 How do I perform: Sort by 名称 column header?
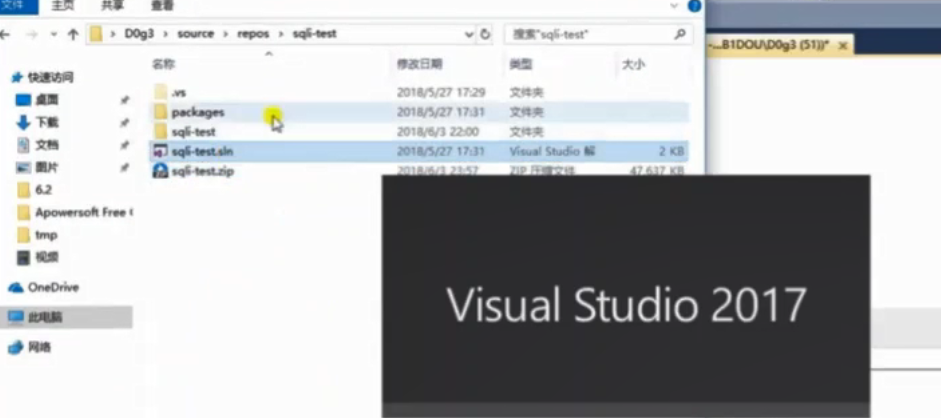163,64
